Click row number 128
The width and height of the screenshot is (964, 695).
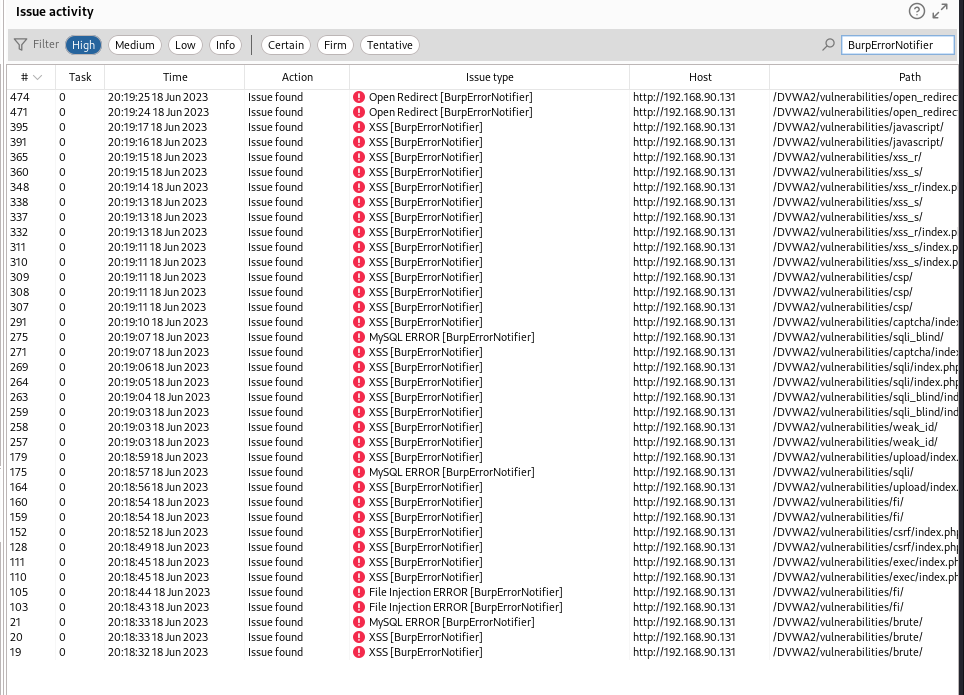18,547
